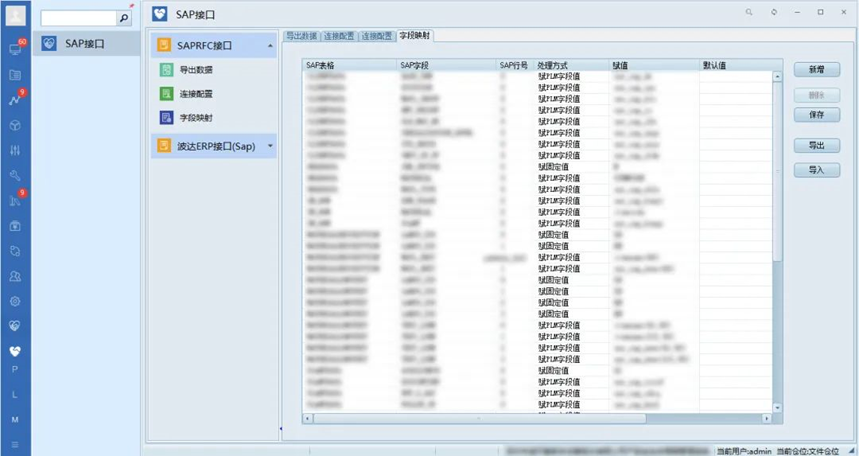Viewport: 859px width, 456px height.
Task: Click the gear settings icon in sidebar
Action: click(15, 300)
